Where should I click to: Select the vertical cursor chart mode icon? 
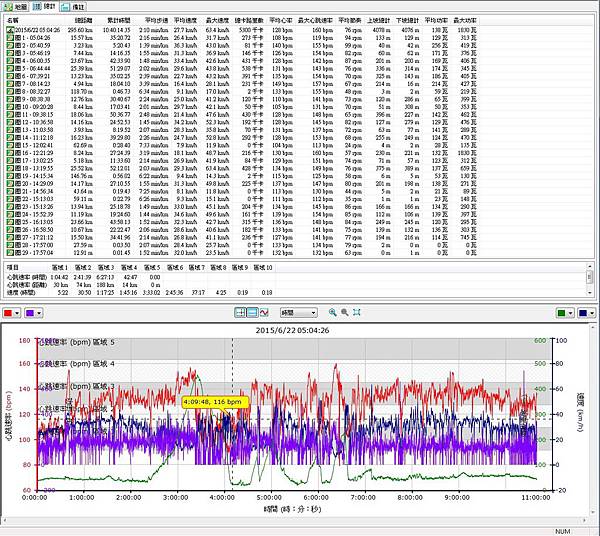point(241,313)
